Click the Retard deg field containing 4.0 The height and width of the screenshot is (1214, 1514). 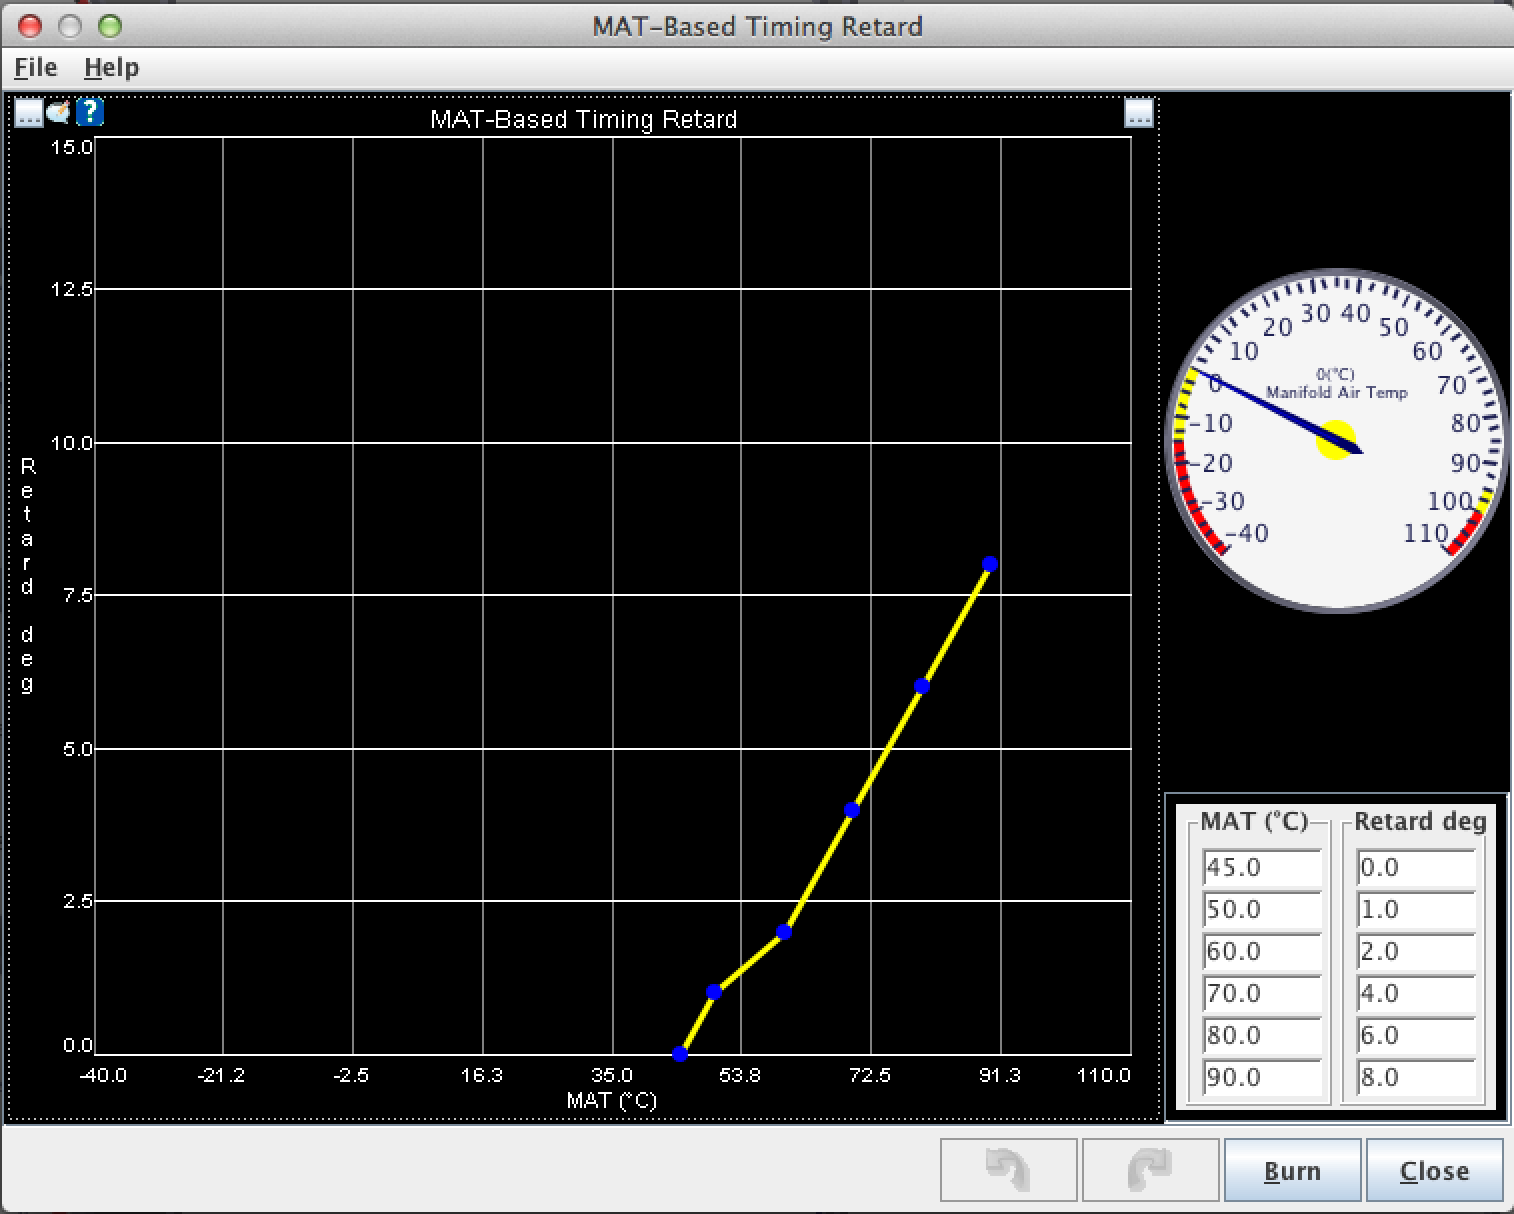[x=1415, y=994]
